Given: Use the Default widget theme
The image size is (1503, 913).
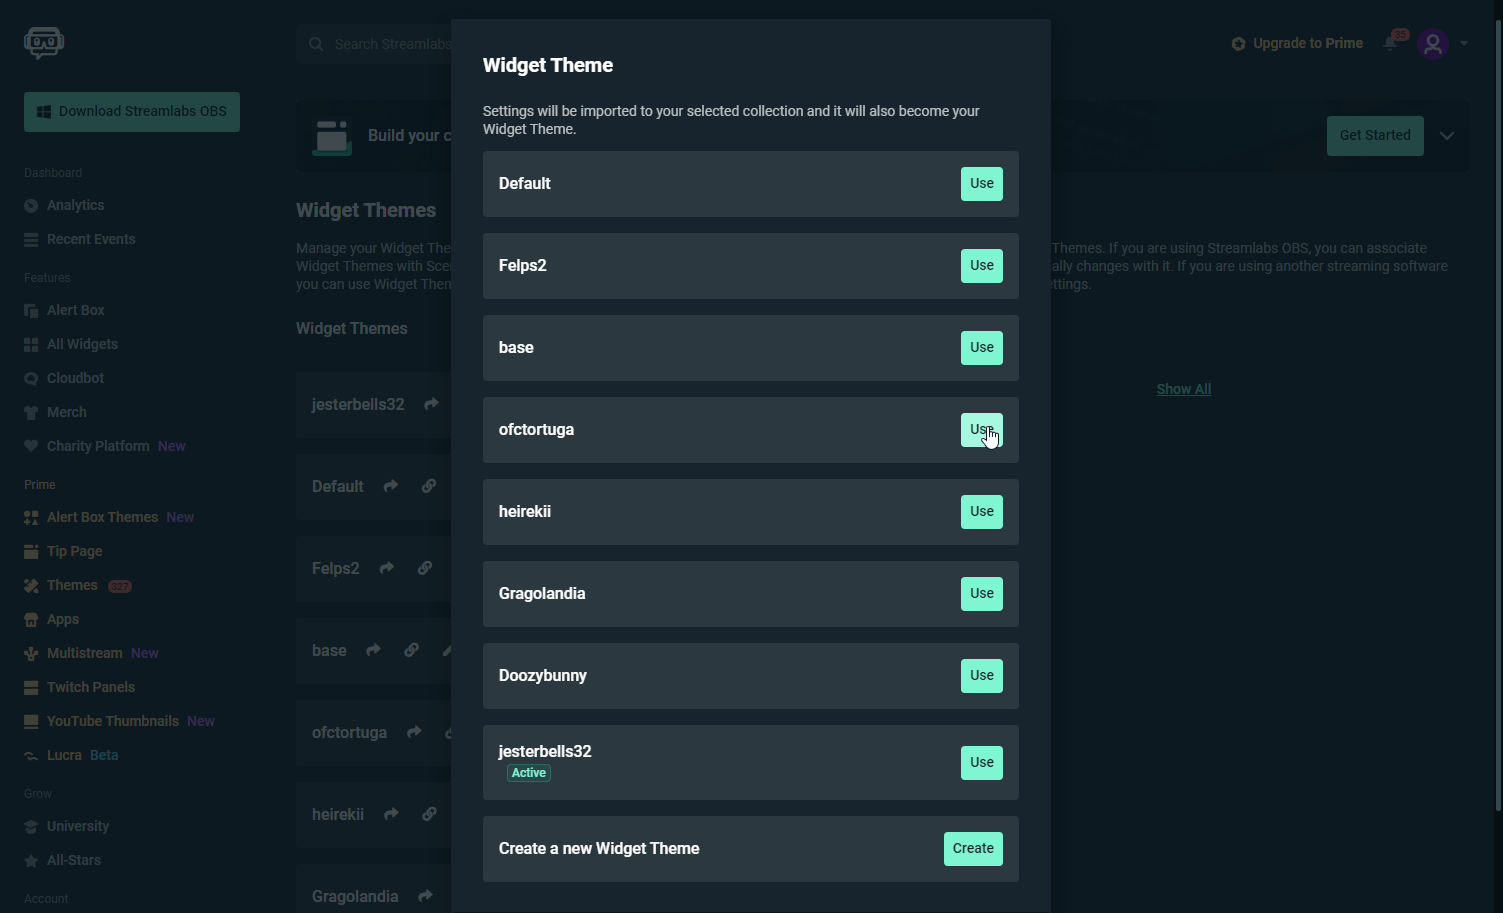Looking at the screenshot, I should click(x=981, y=184).
